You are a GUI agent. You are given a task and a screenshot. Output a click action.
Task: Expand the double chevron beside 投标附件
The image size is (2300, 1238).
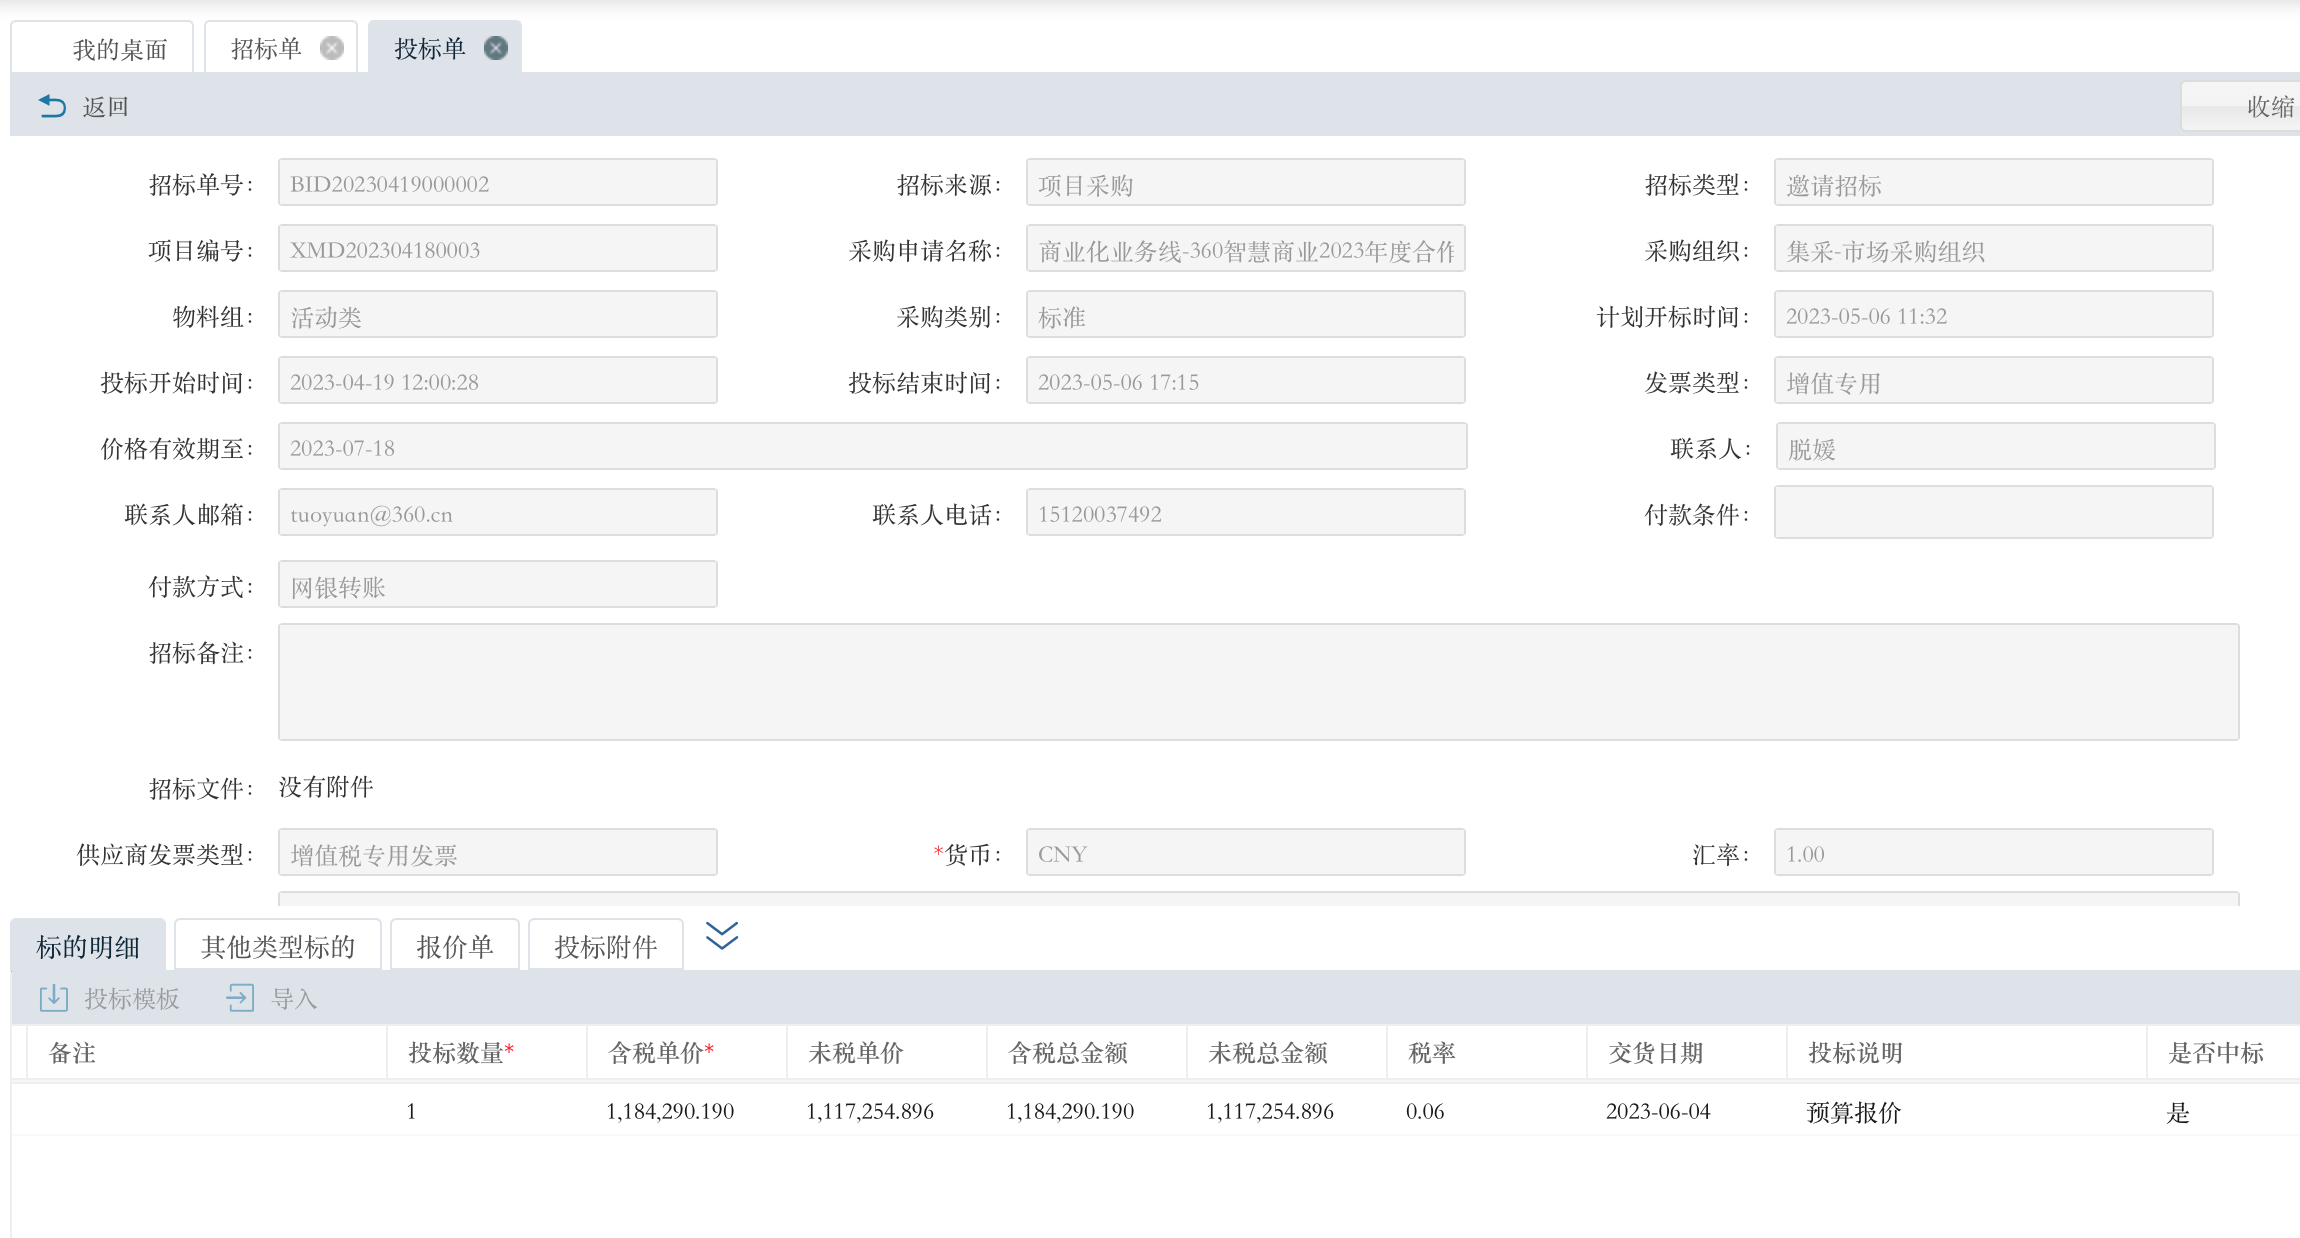(721, 936)
